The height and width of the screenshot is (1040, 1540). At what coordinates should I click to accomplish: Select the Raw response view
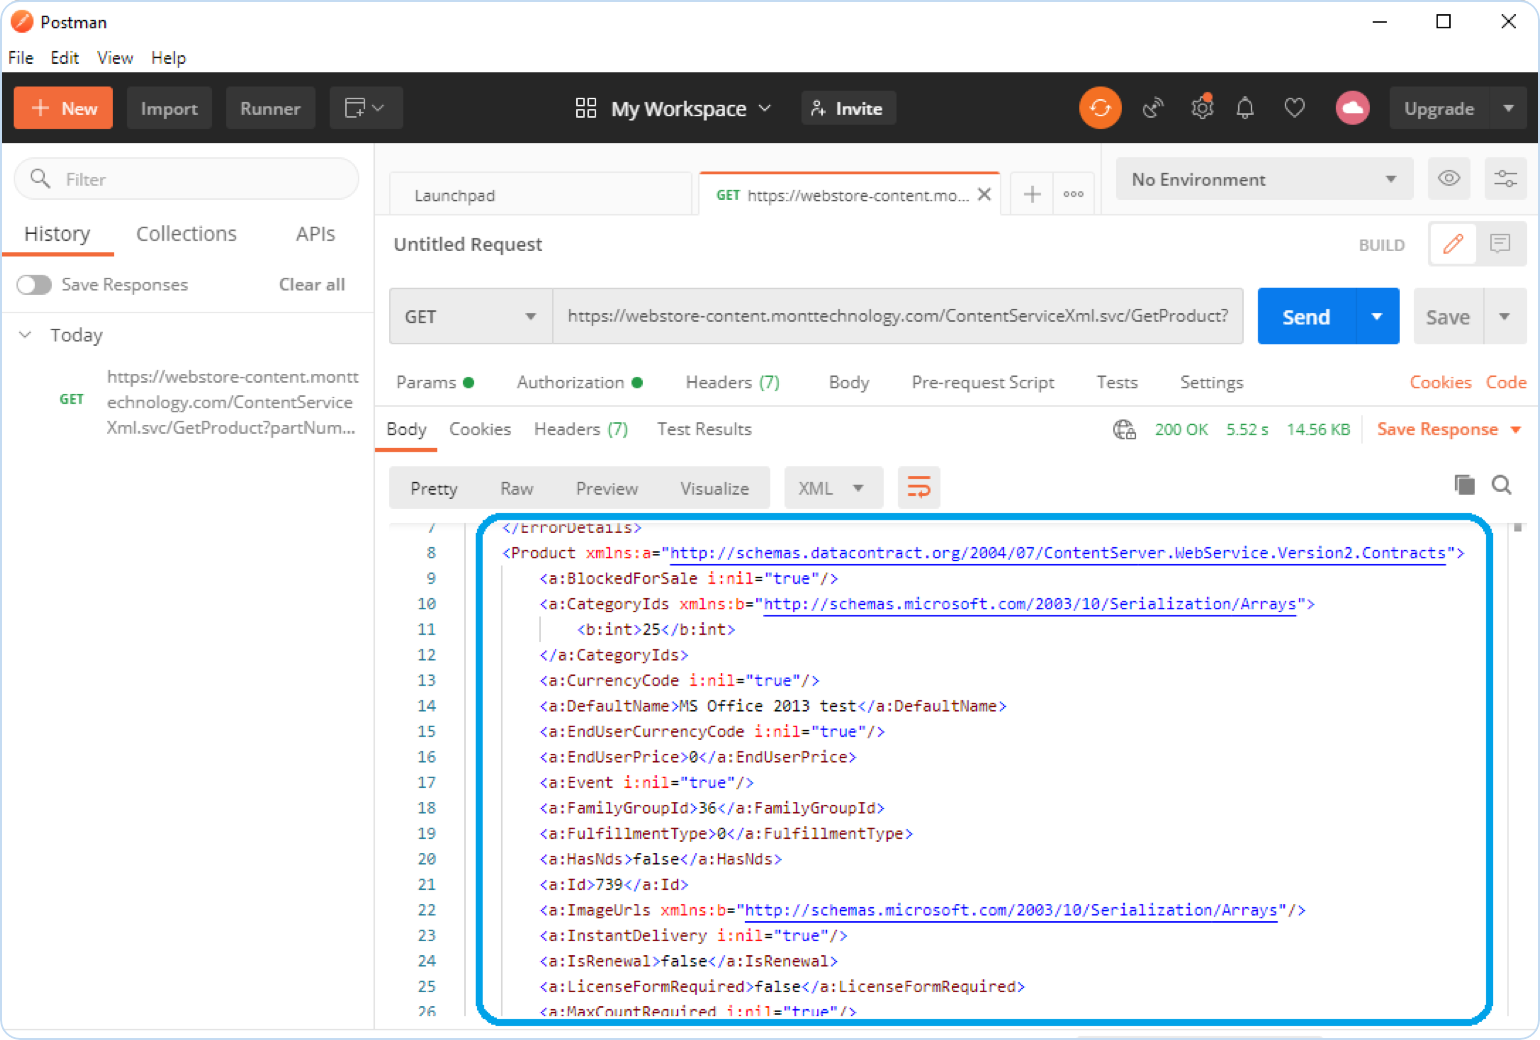pyautogui.click(x=516, y=489)
